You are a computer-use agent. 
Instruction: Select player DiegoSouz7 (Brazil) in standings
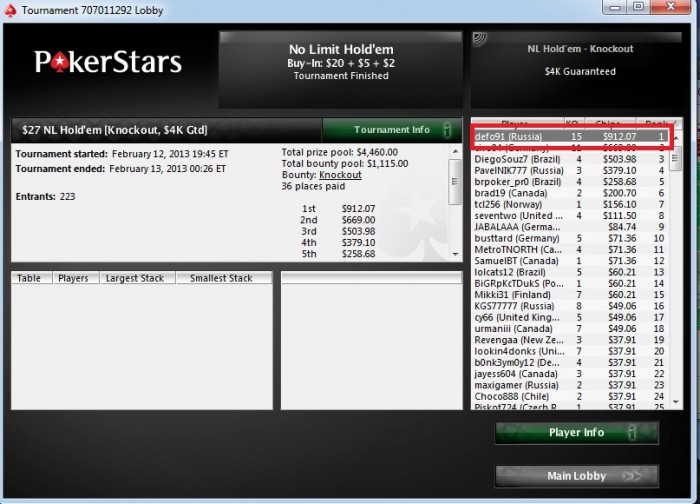(x=570, y=159)
